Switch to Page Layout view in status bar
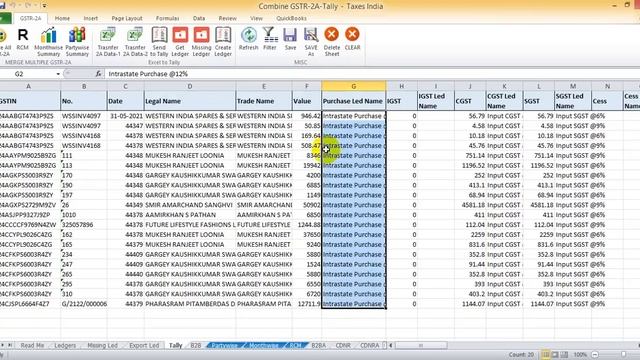Screen dimensions: 640x360 tap(555, 355)
